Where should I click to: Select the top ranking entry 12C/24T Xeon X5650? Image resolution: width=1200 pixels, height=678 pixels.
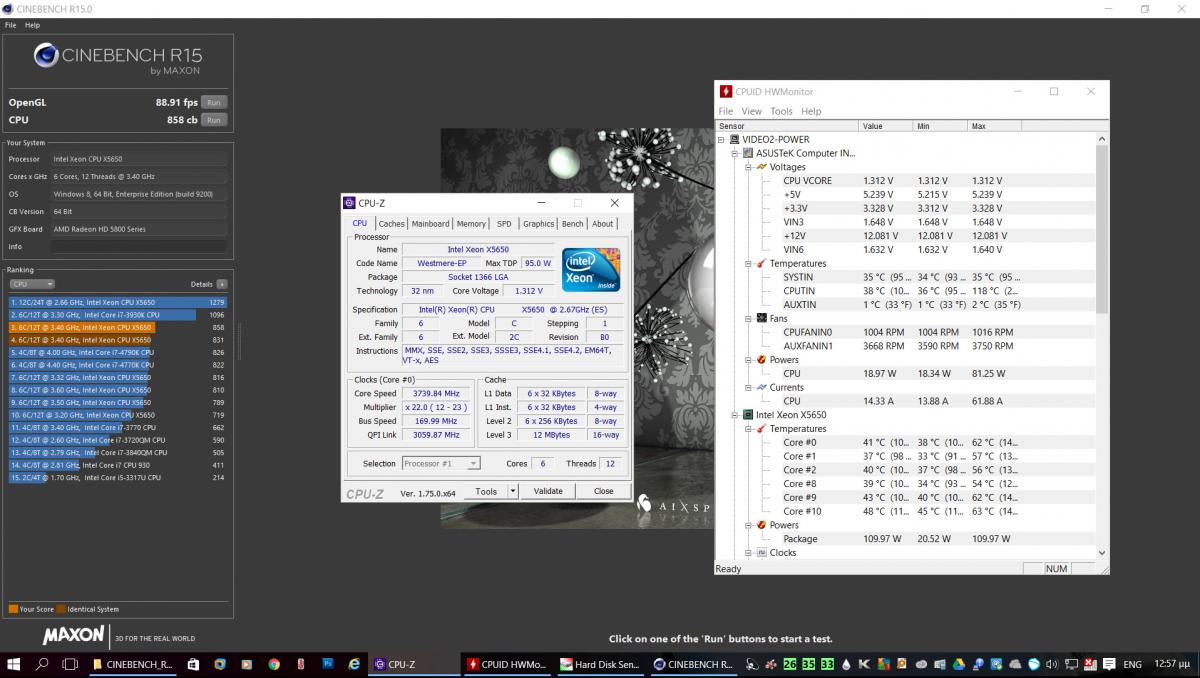118,302
